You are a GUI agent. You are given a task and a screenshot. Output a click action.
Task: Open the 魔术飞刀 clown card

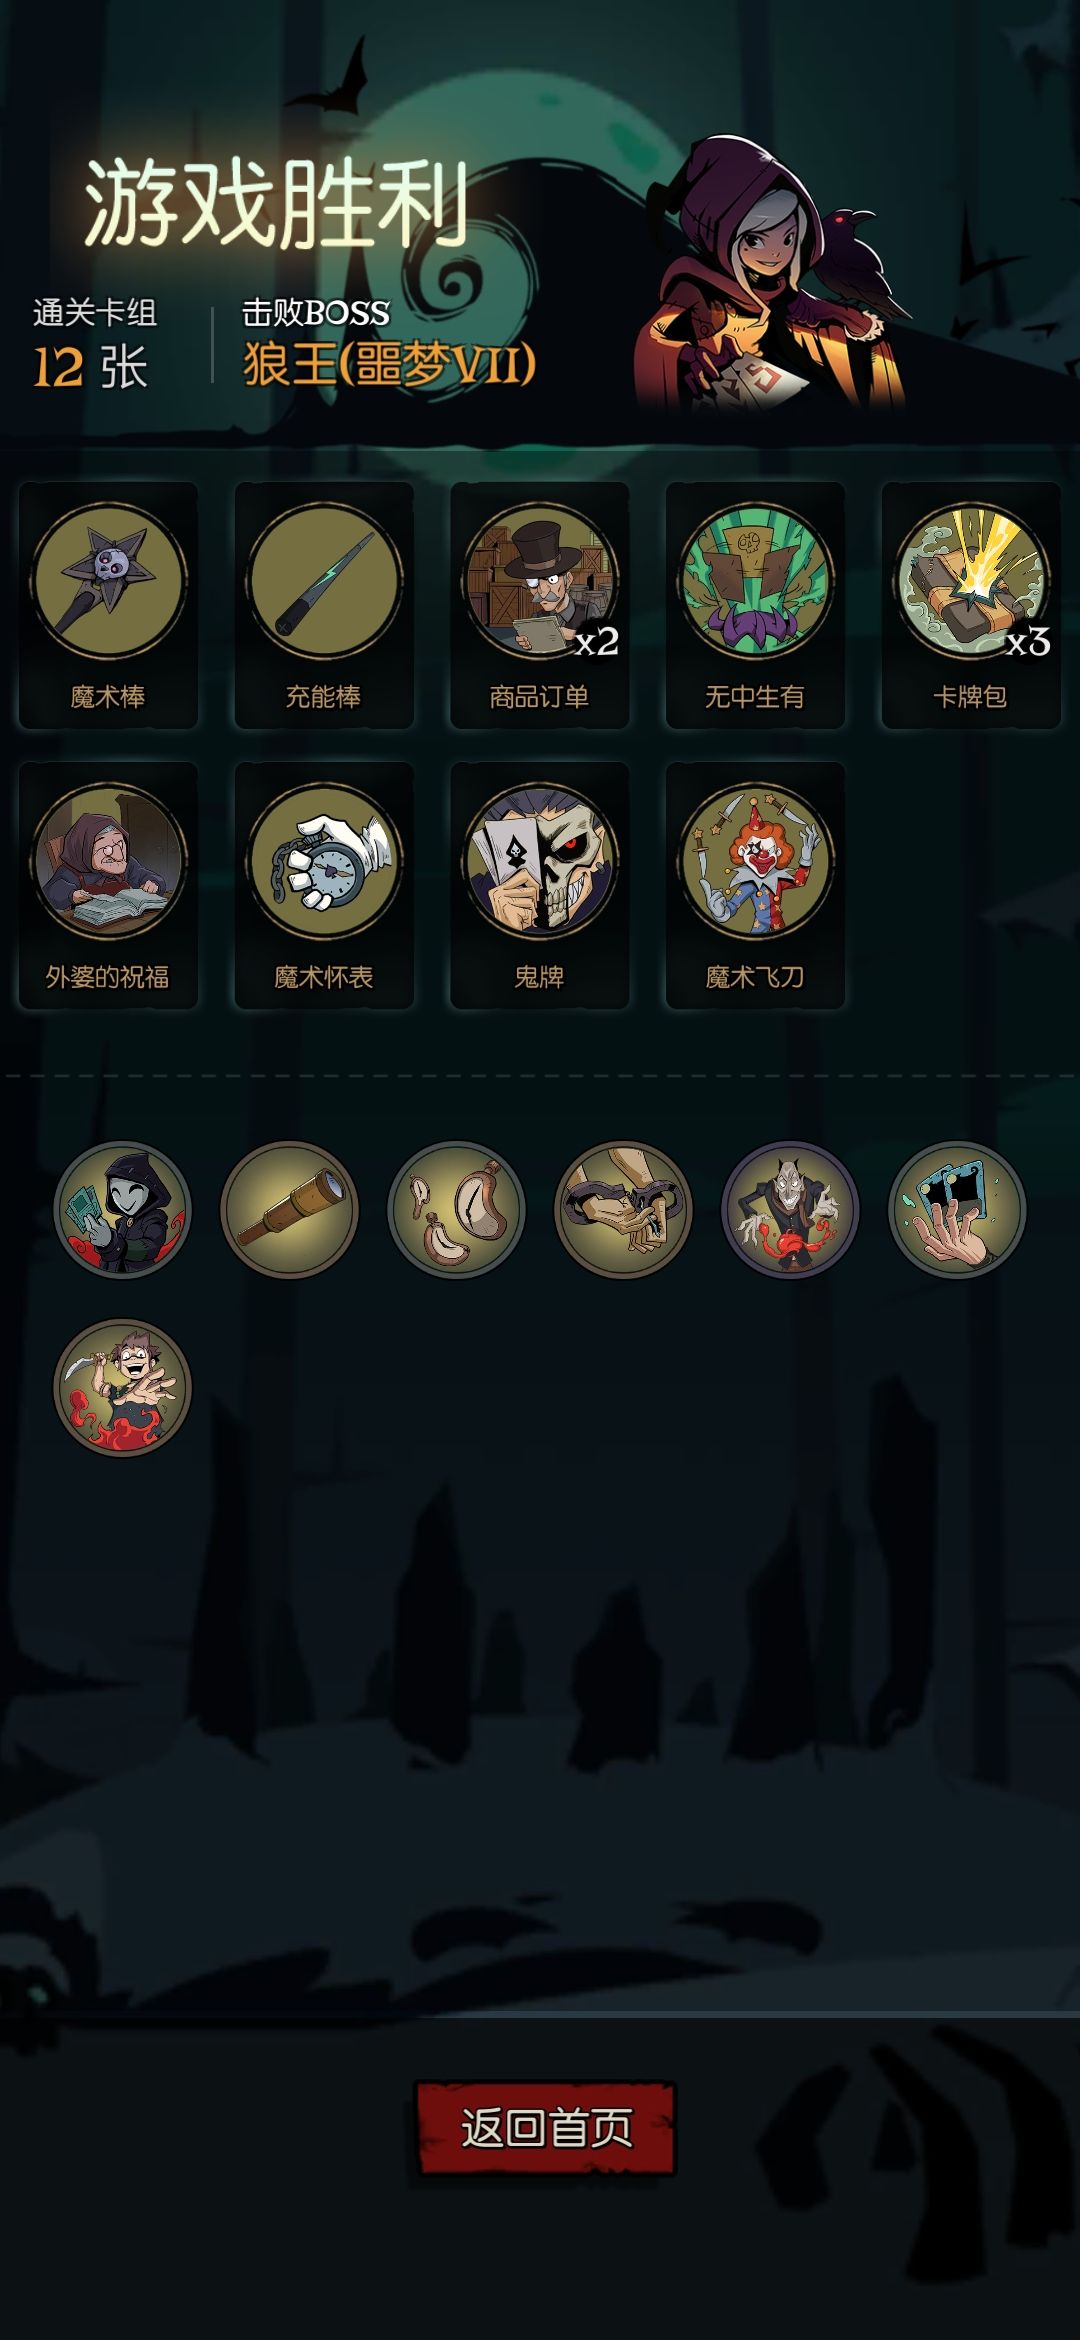click(756, 885)
